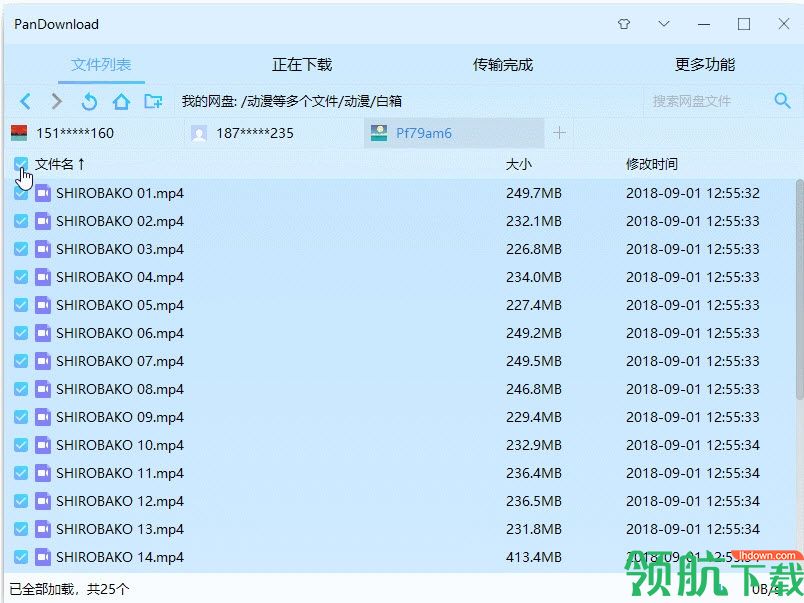Click the size value 229.4MB

pyautogui.click(x=534, y=417)
